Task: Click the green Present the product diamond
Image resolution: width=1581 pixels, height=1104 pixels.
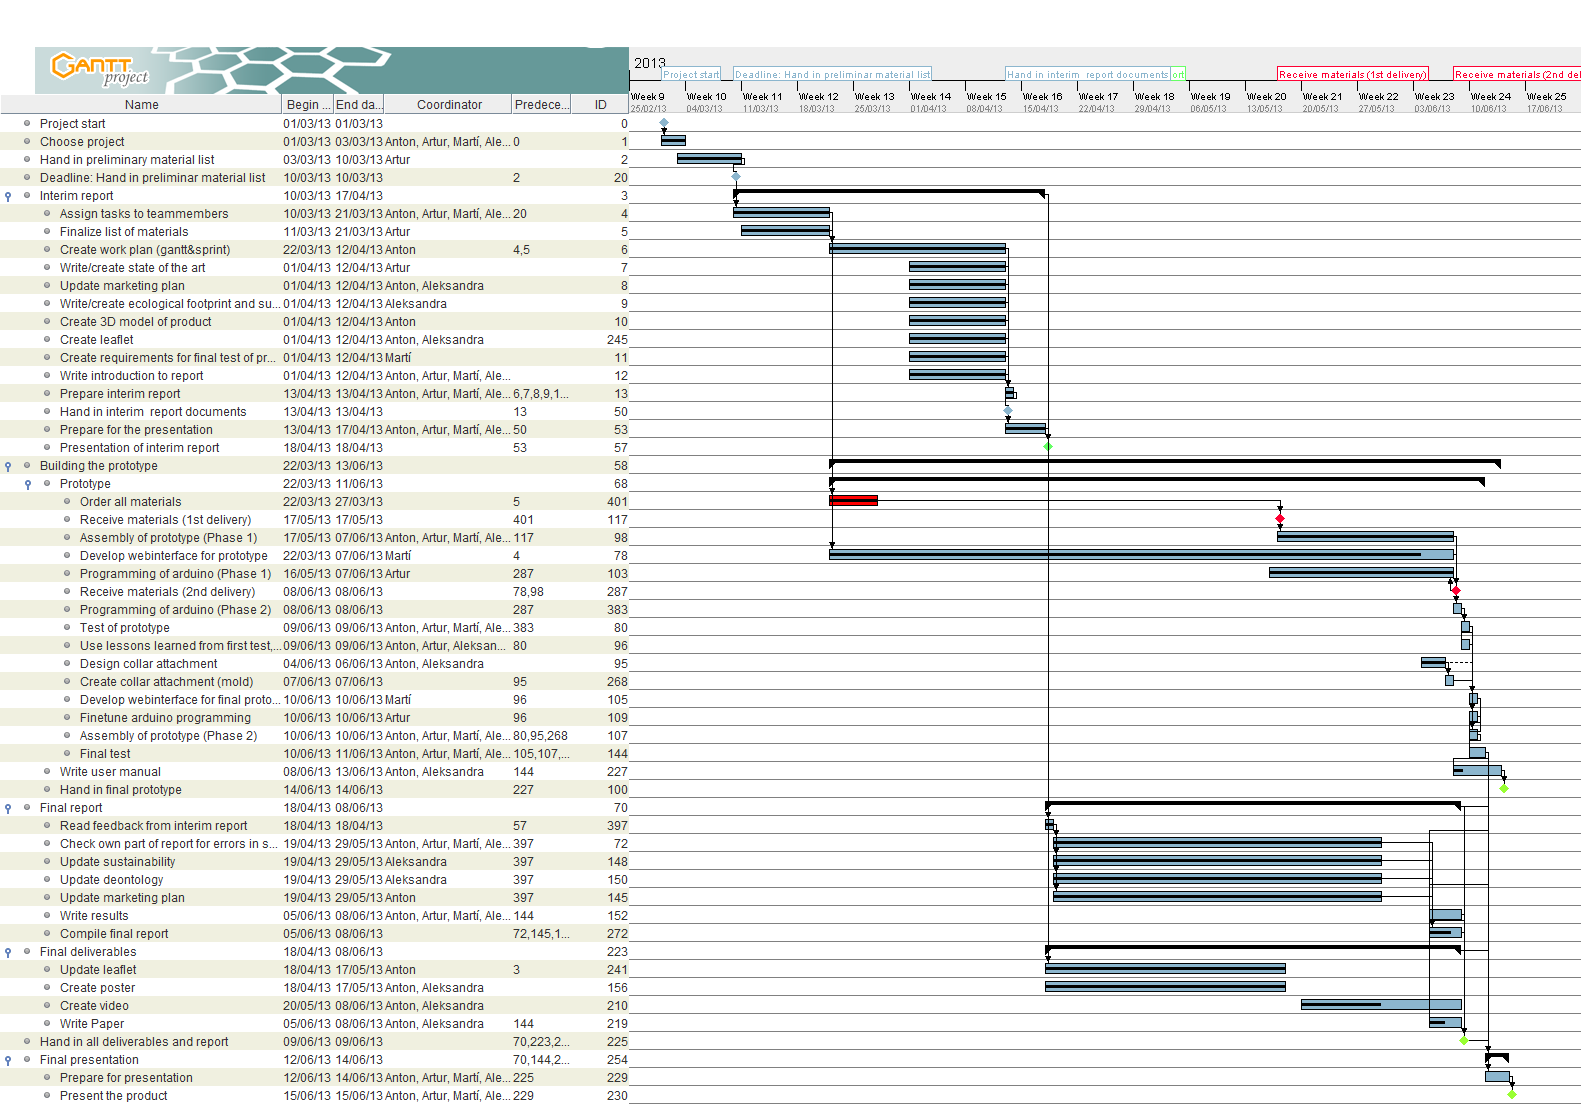Action: [1512, 1095]
